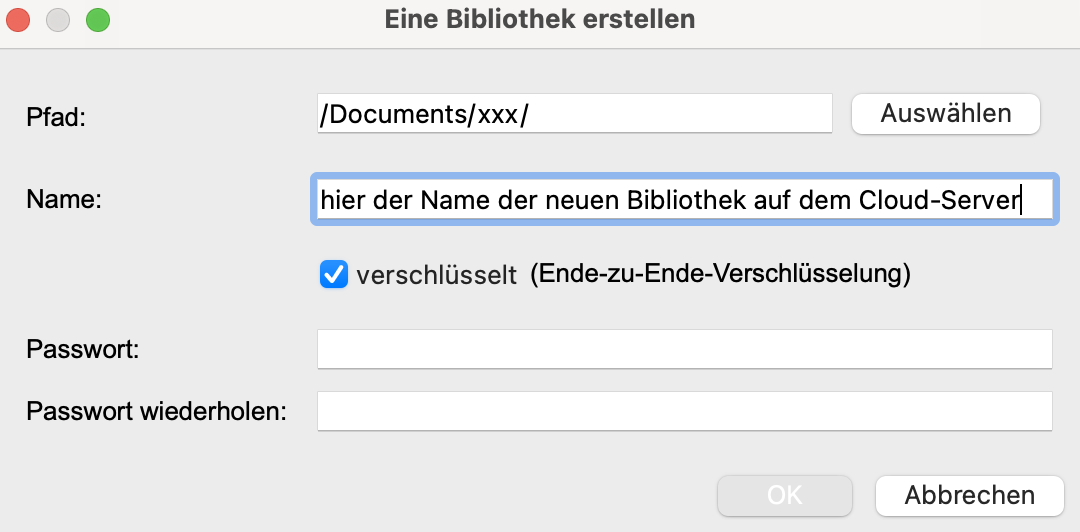
Task: Toggle the verschlüsselt checkbox
Action: [x=333, y=274]
